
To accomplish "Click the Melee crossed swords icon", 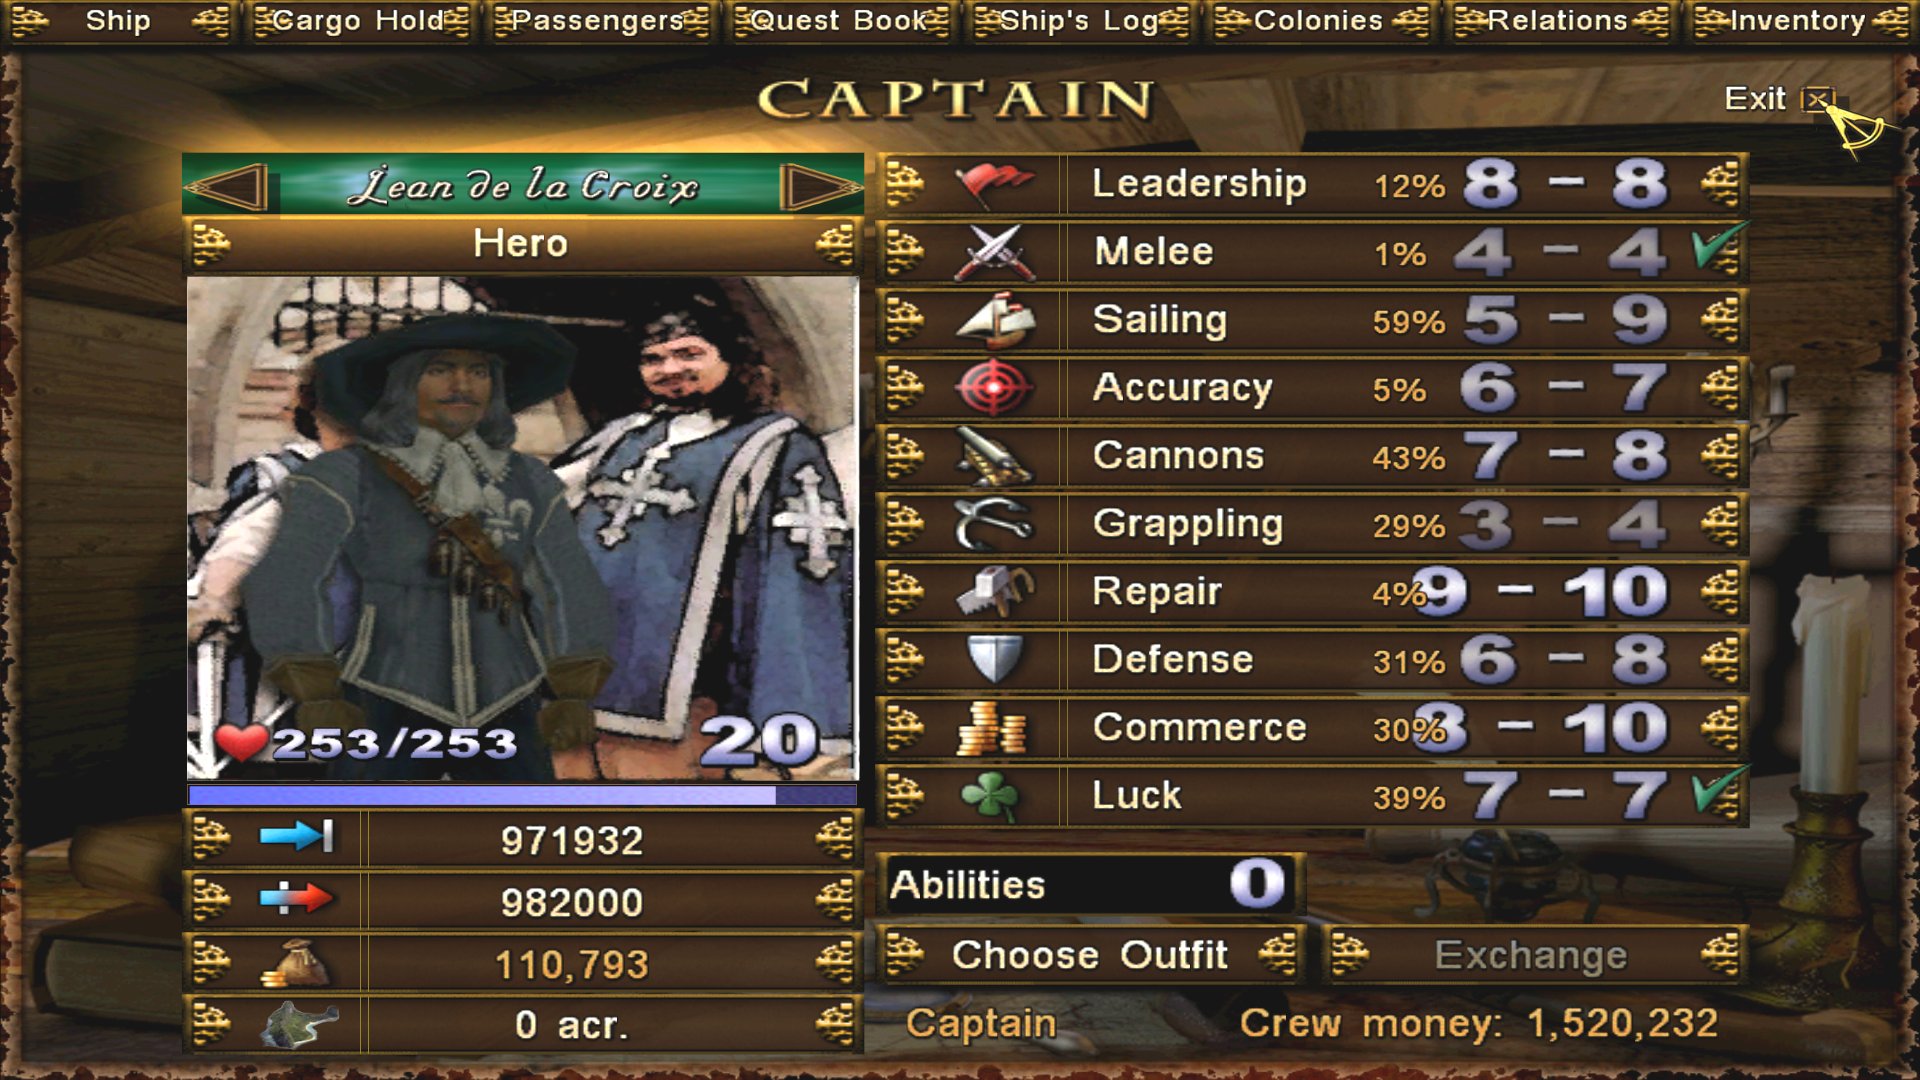I will (993, 252).
